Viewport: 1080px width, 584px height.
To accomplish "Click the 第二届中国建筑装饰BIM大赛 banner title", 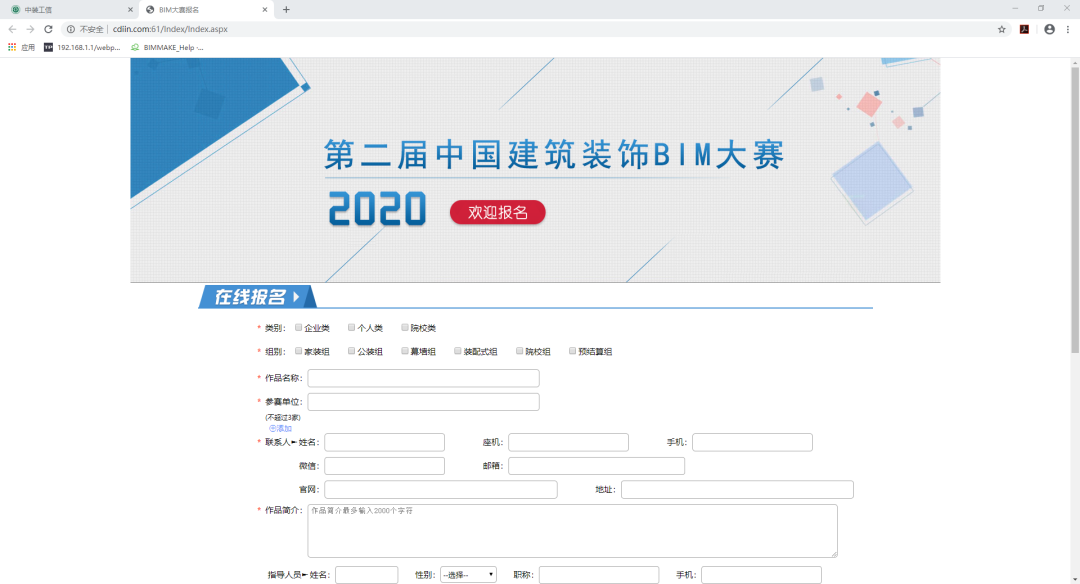I will pos(554,154).
